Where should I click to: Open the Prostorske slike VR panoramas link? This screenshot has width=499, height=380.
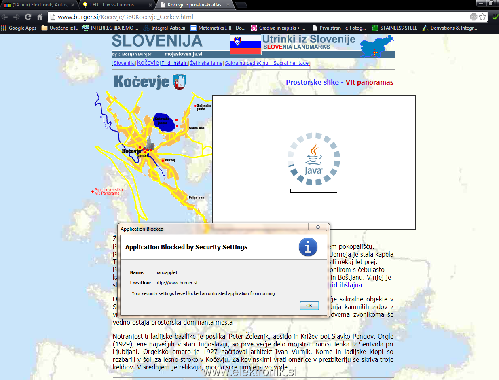point(339,82)
